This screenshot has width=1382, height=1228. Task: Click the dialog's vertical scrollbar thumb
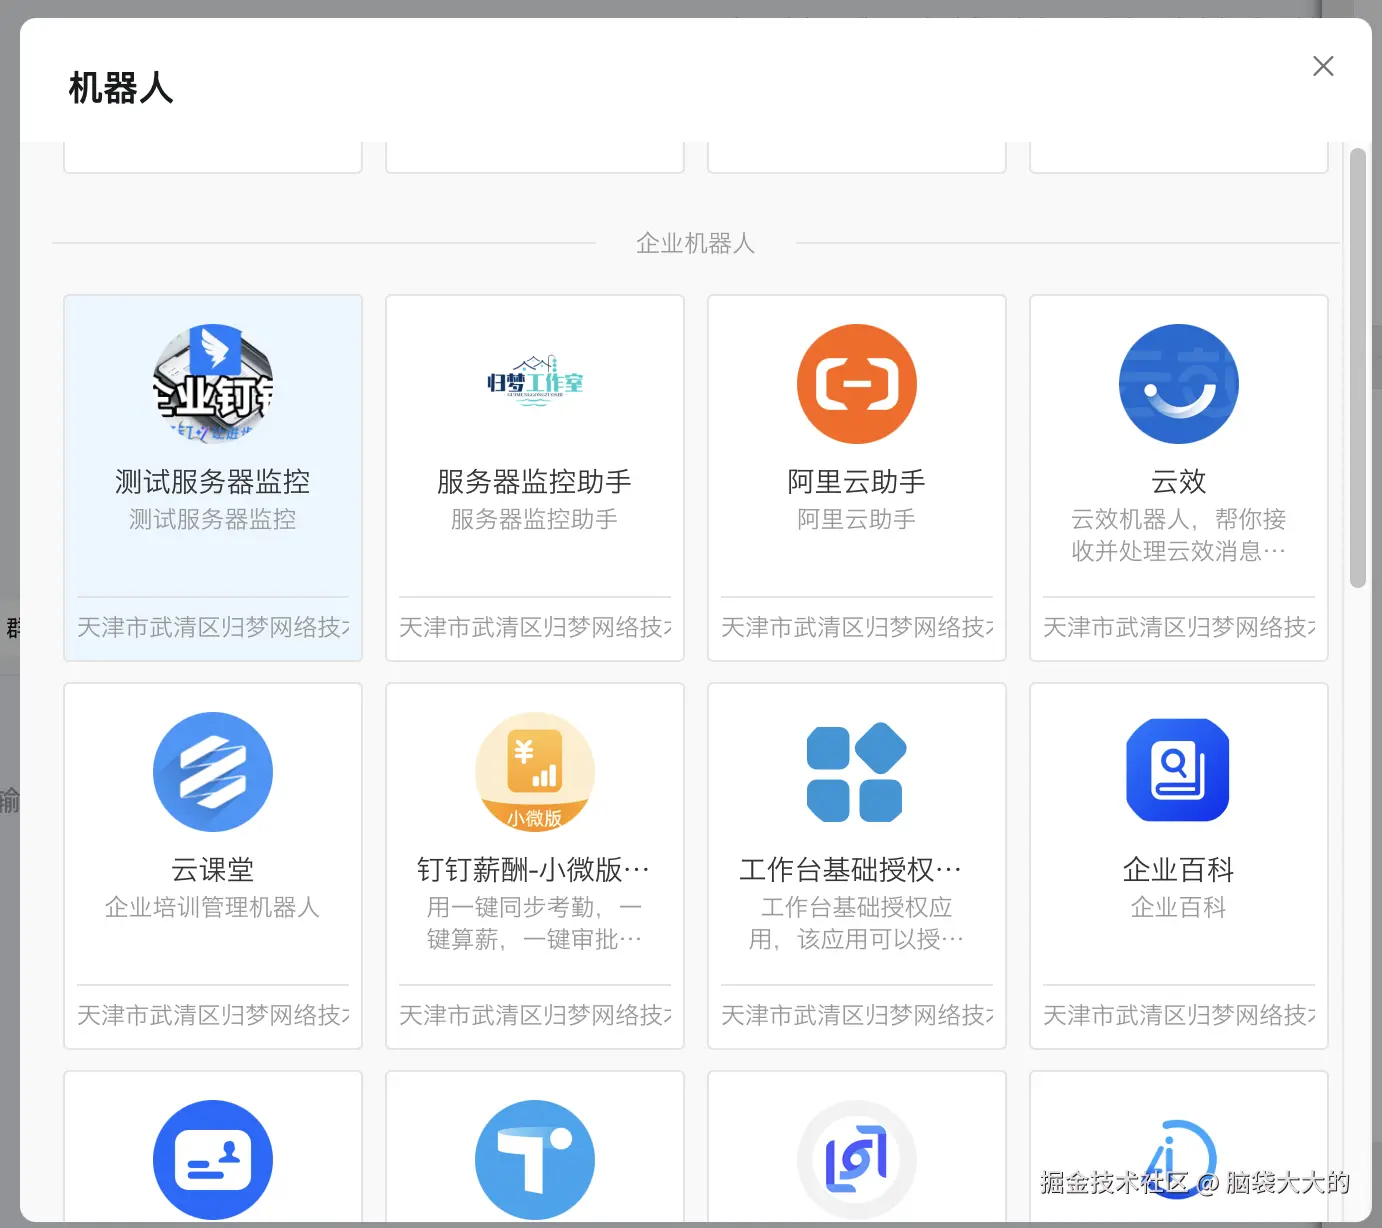tap(1357, 368)
